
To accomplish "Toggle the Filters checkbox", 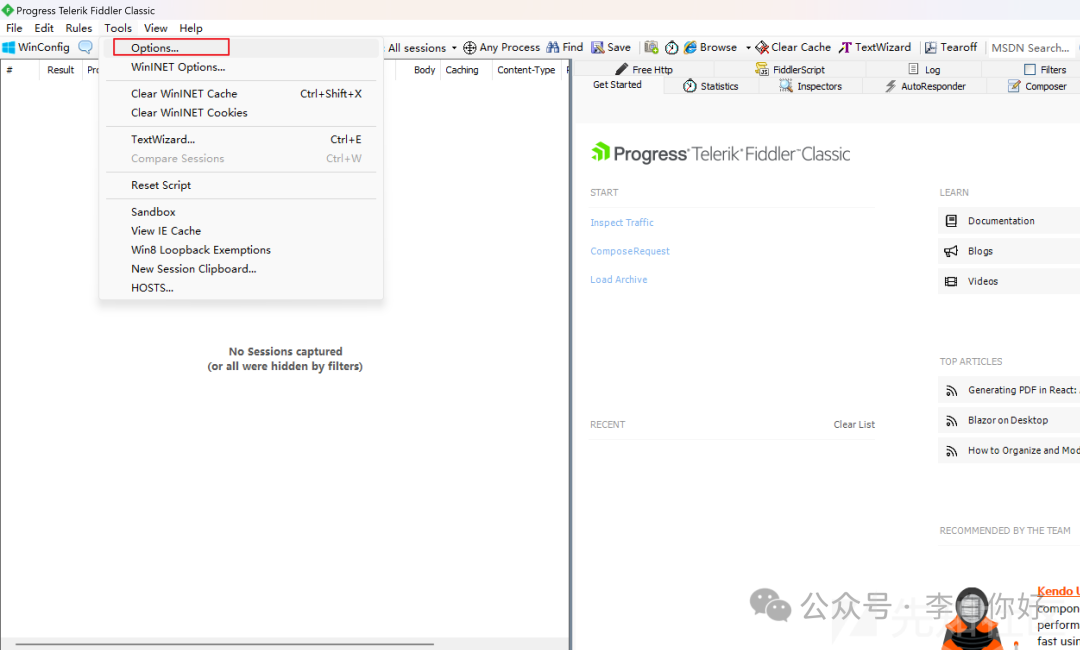I will (1030, 70).
